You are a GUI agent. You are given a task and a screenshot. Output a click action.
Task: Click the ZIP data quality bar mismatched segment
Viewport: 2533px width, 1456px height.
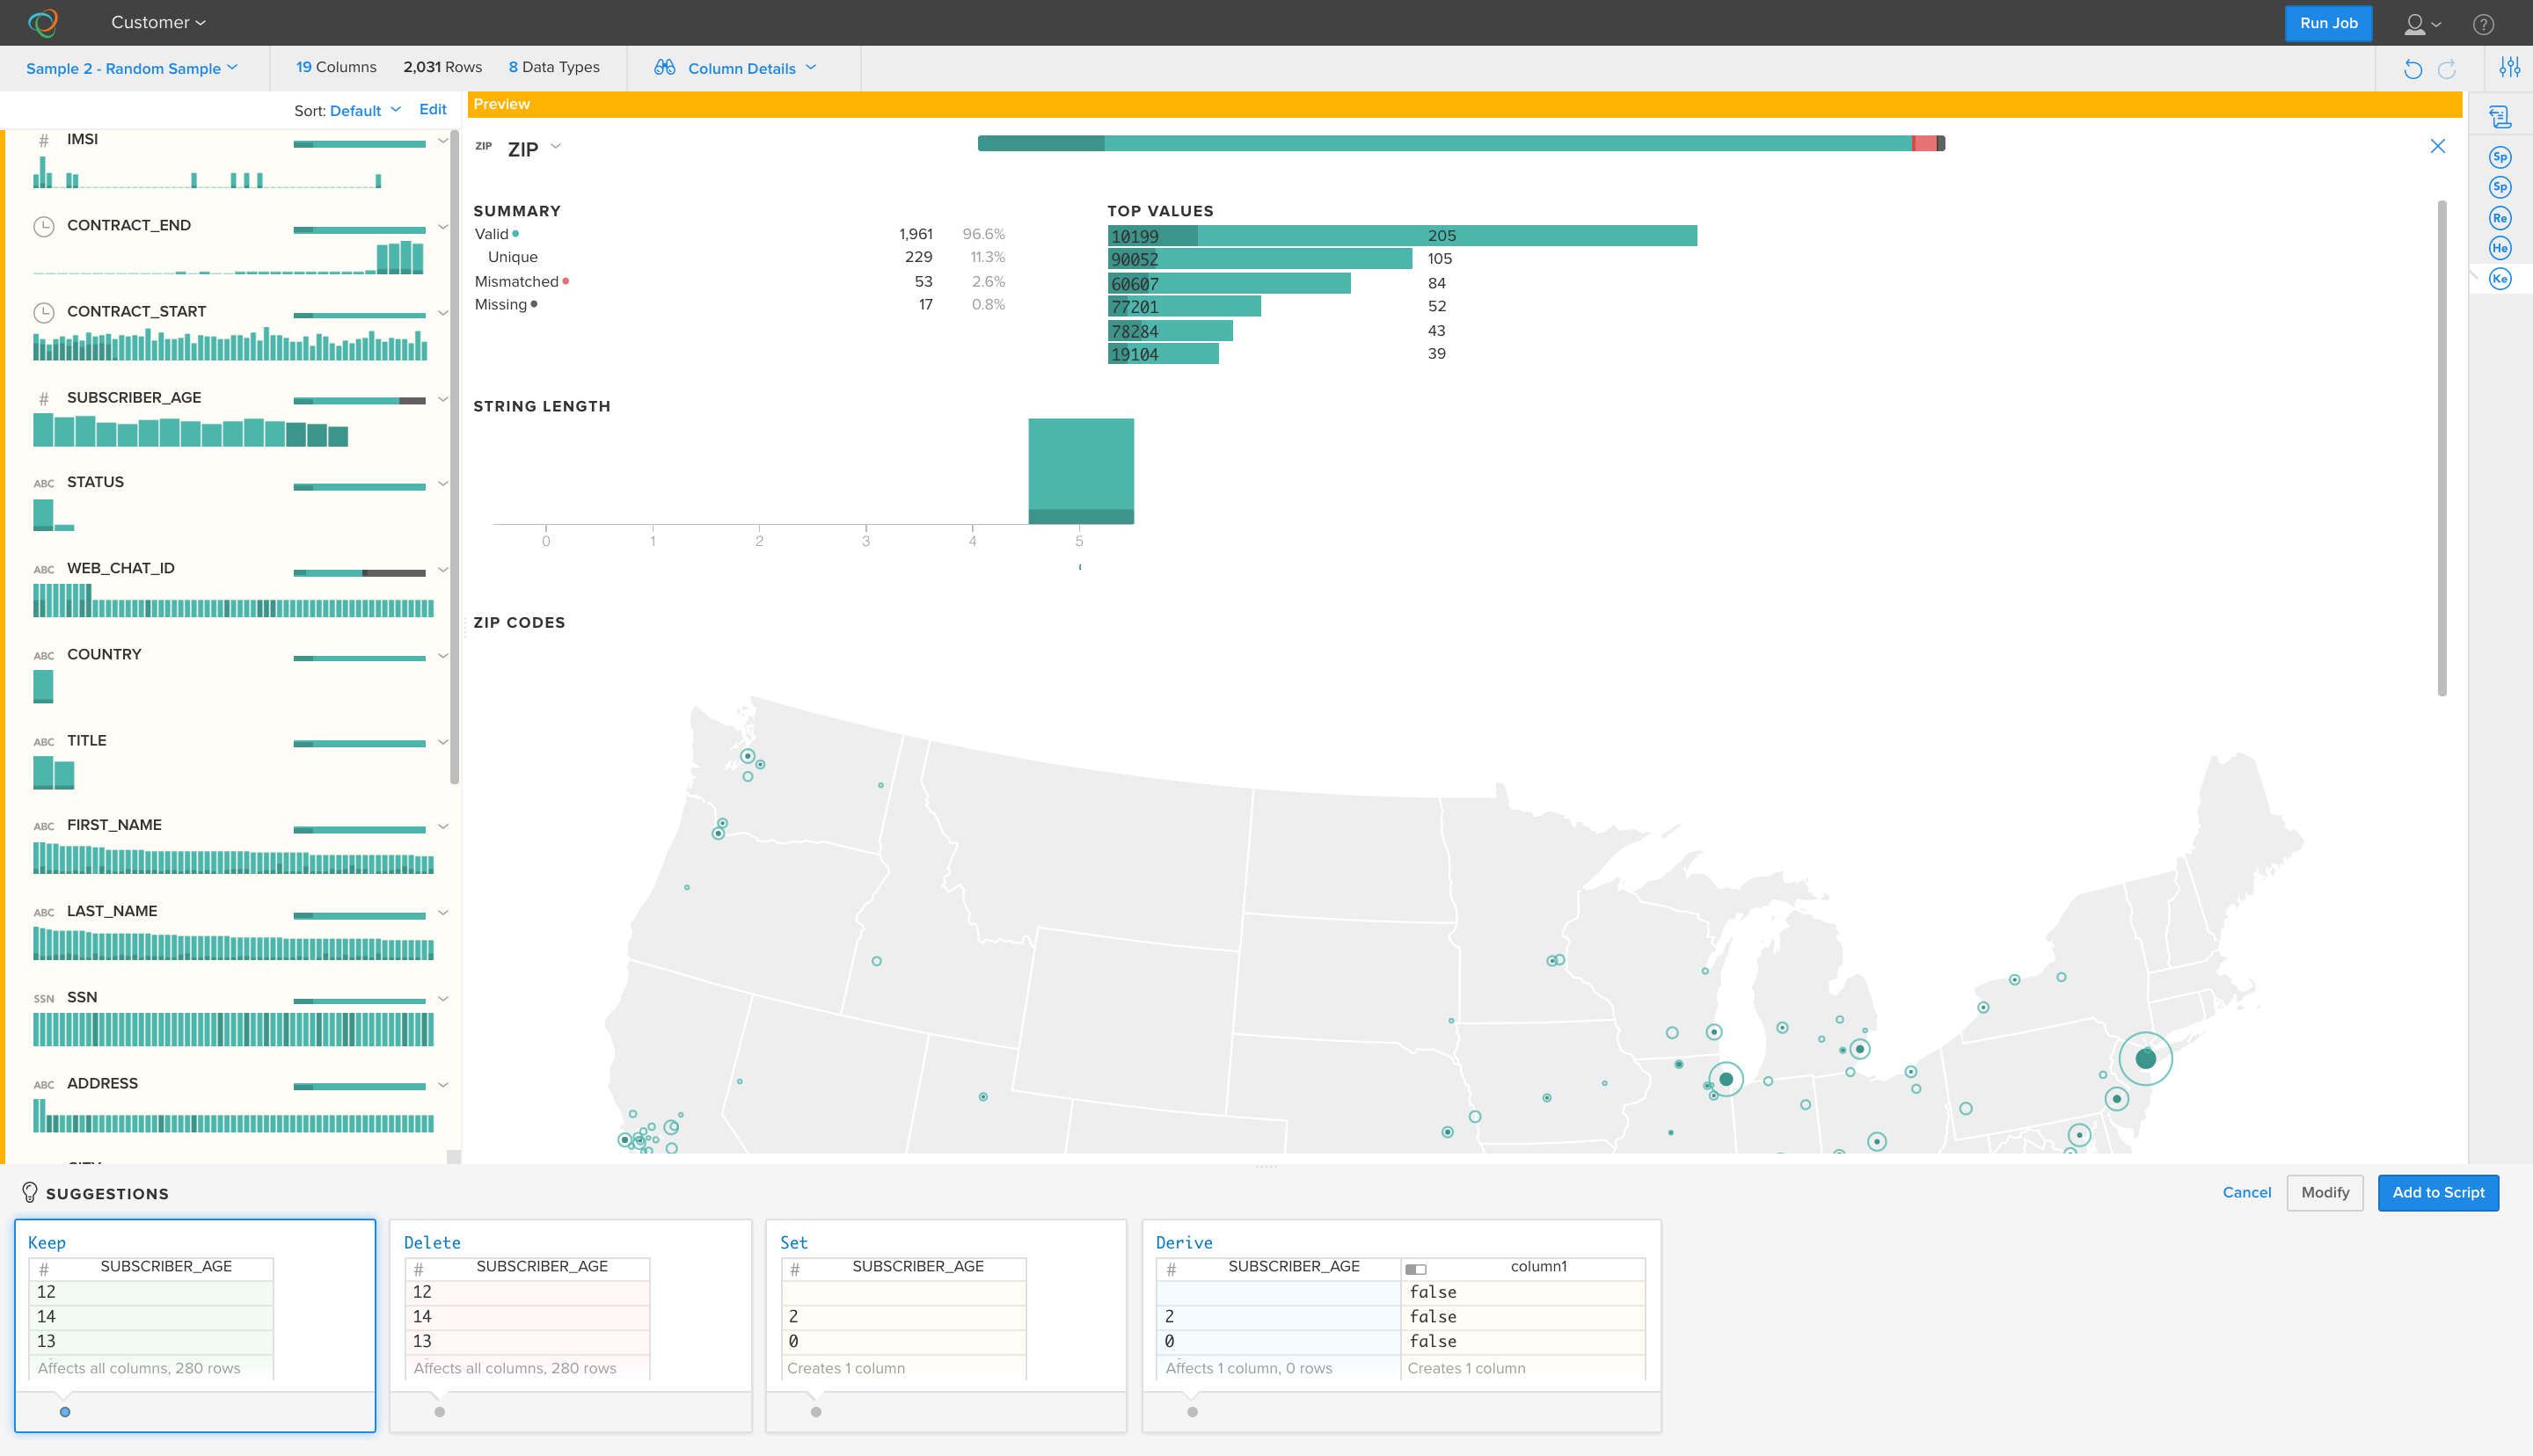click(1924, 143)
